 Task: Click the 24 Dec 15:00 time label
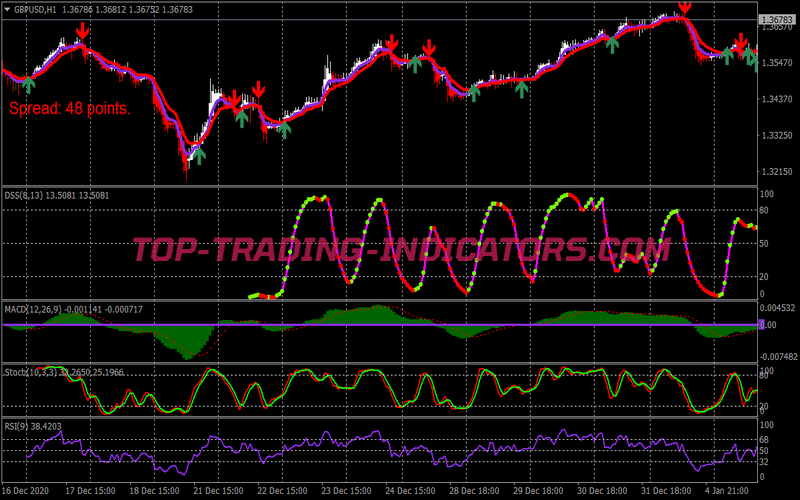pyautogui.click(x=410, y=491)
